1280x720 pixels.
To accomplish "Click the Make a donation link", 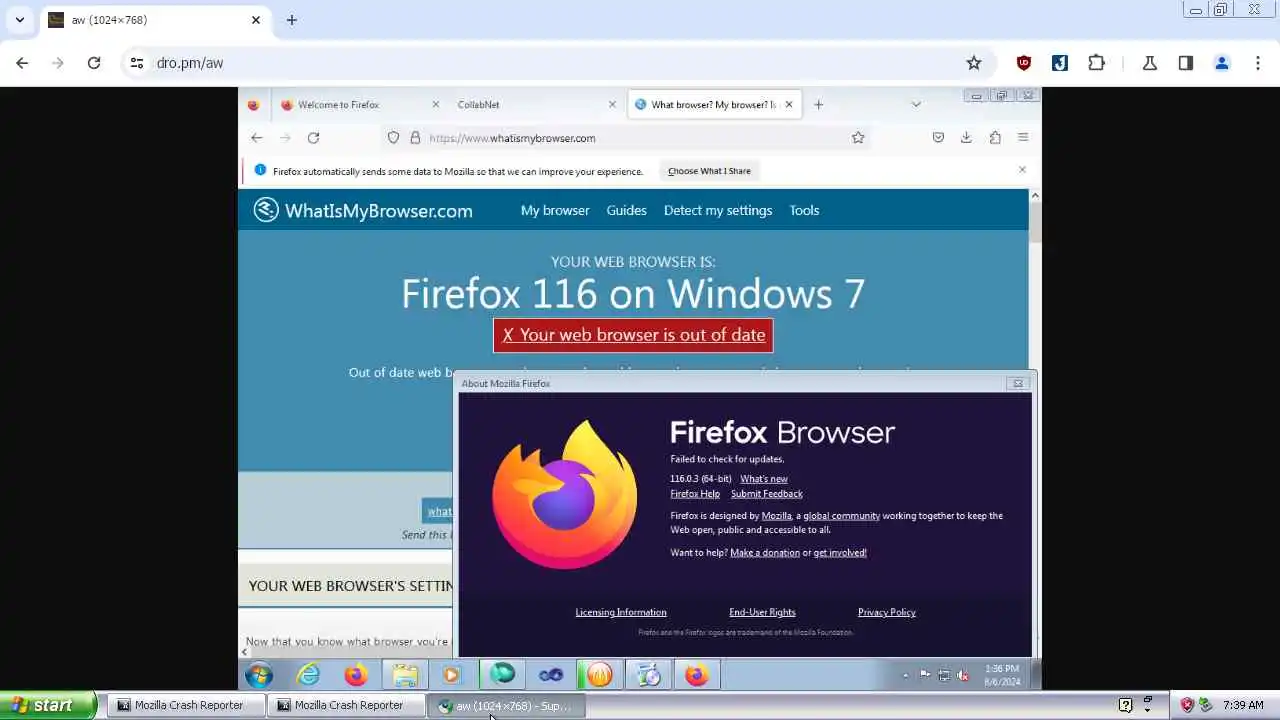I will (x=765, y=553).
